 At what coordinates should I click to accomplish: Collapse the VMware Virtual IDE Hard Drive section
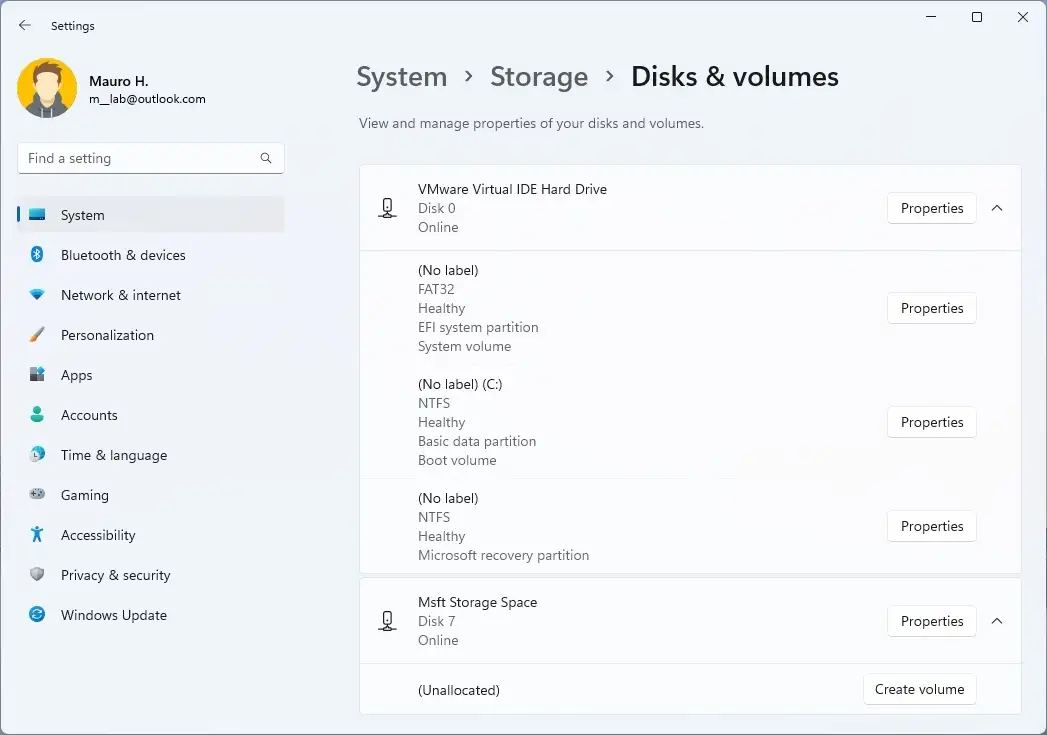pos(996,208)
